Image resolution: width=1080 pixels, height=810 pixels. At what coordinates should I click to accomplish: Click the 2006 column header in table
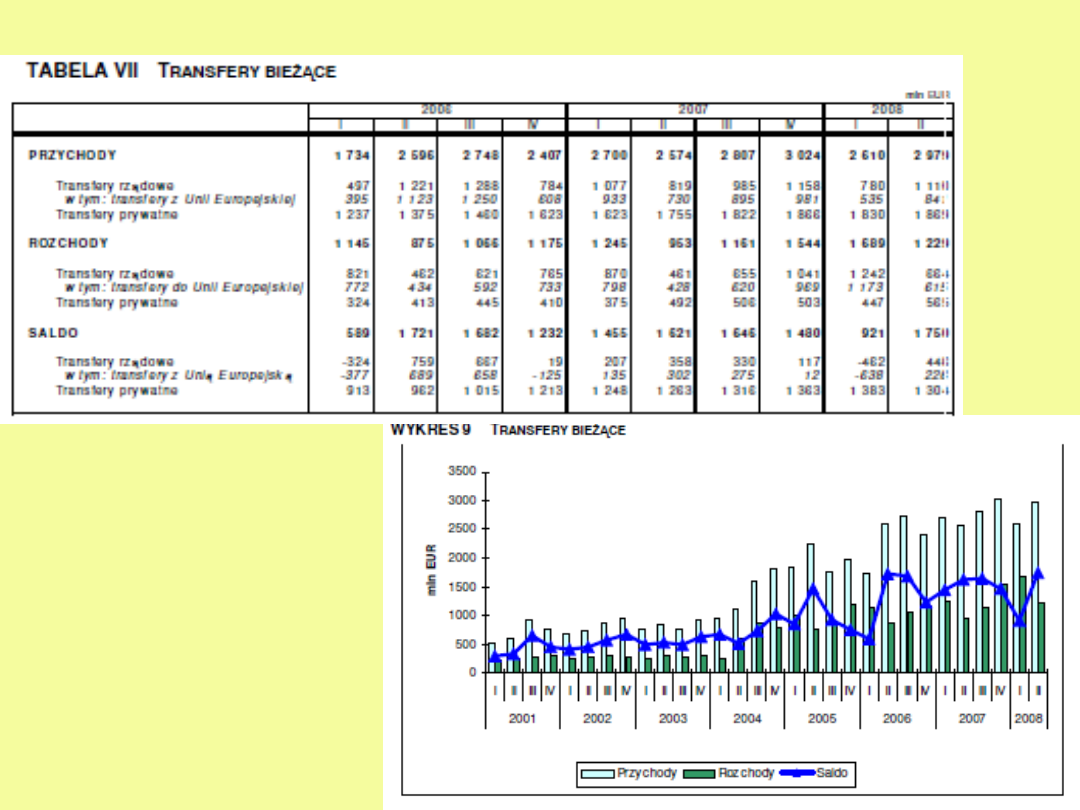point(436,109)
